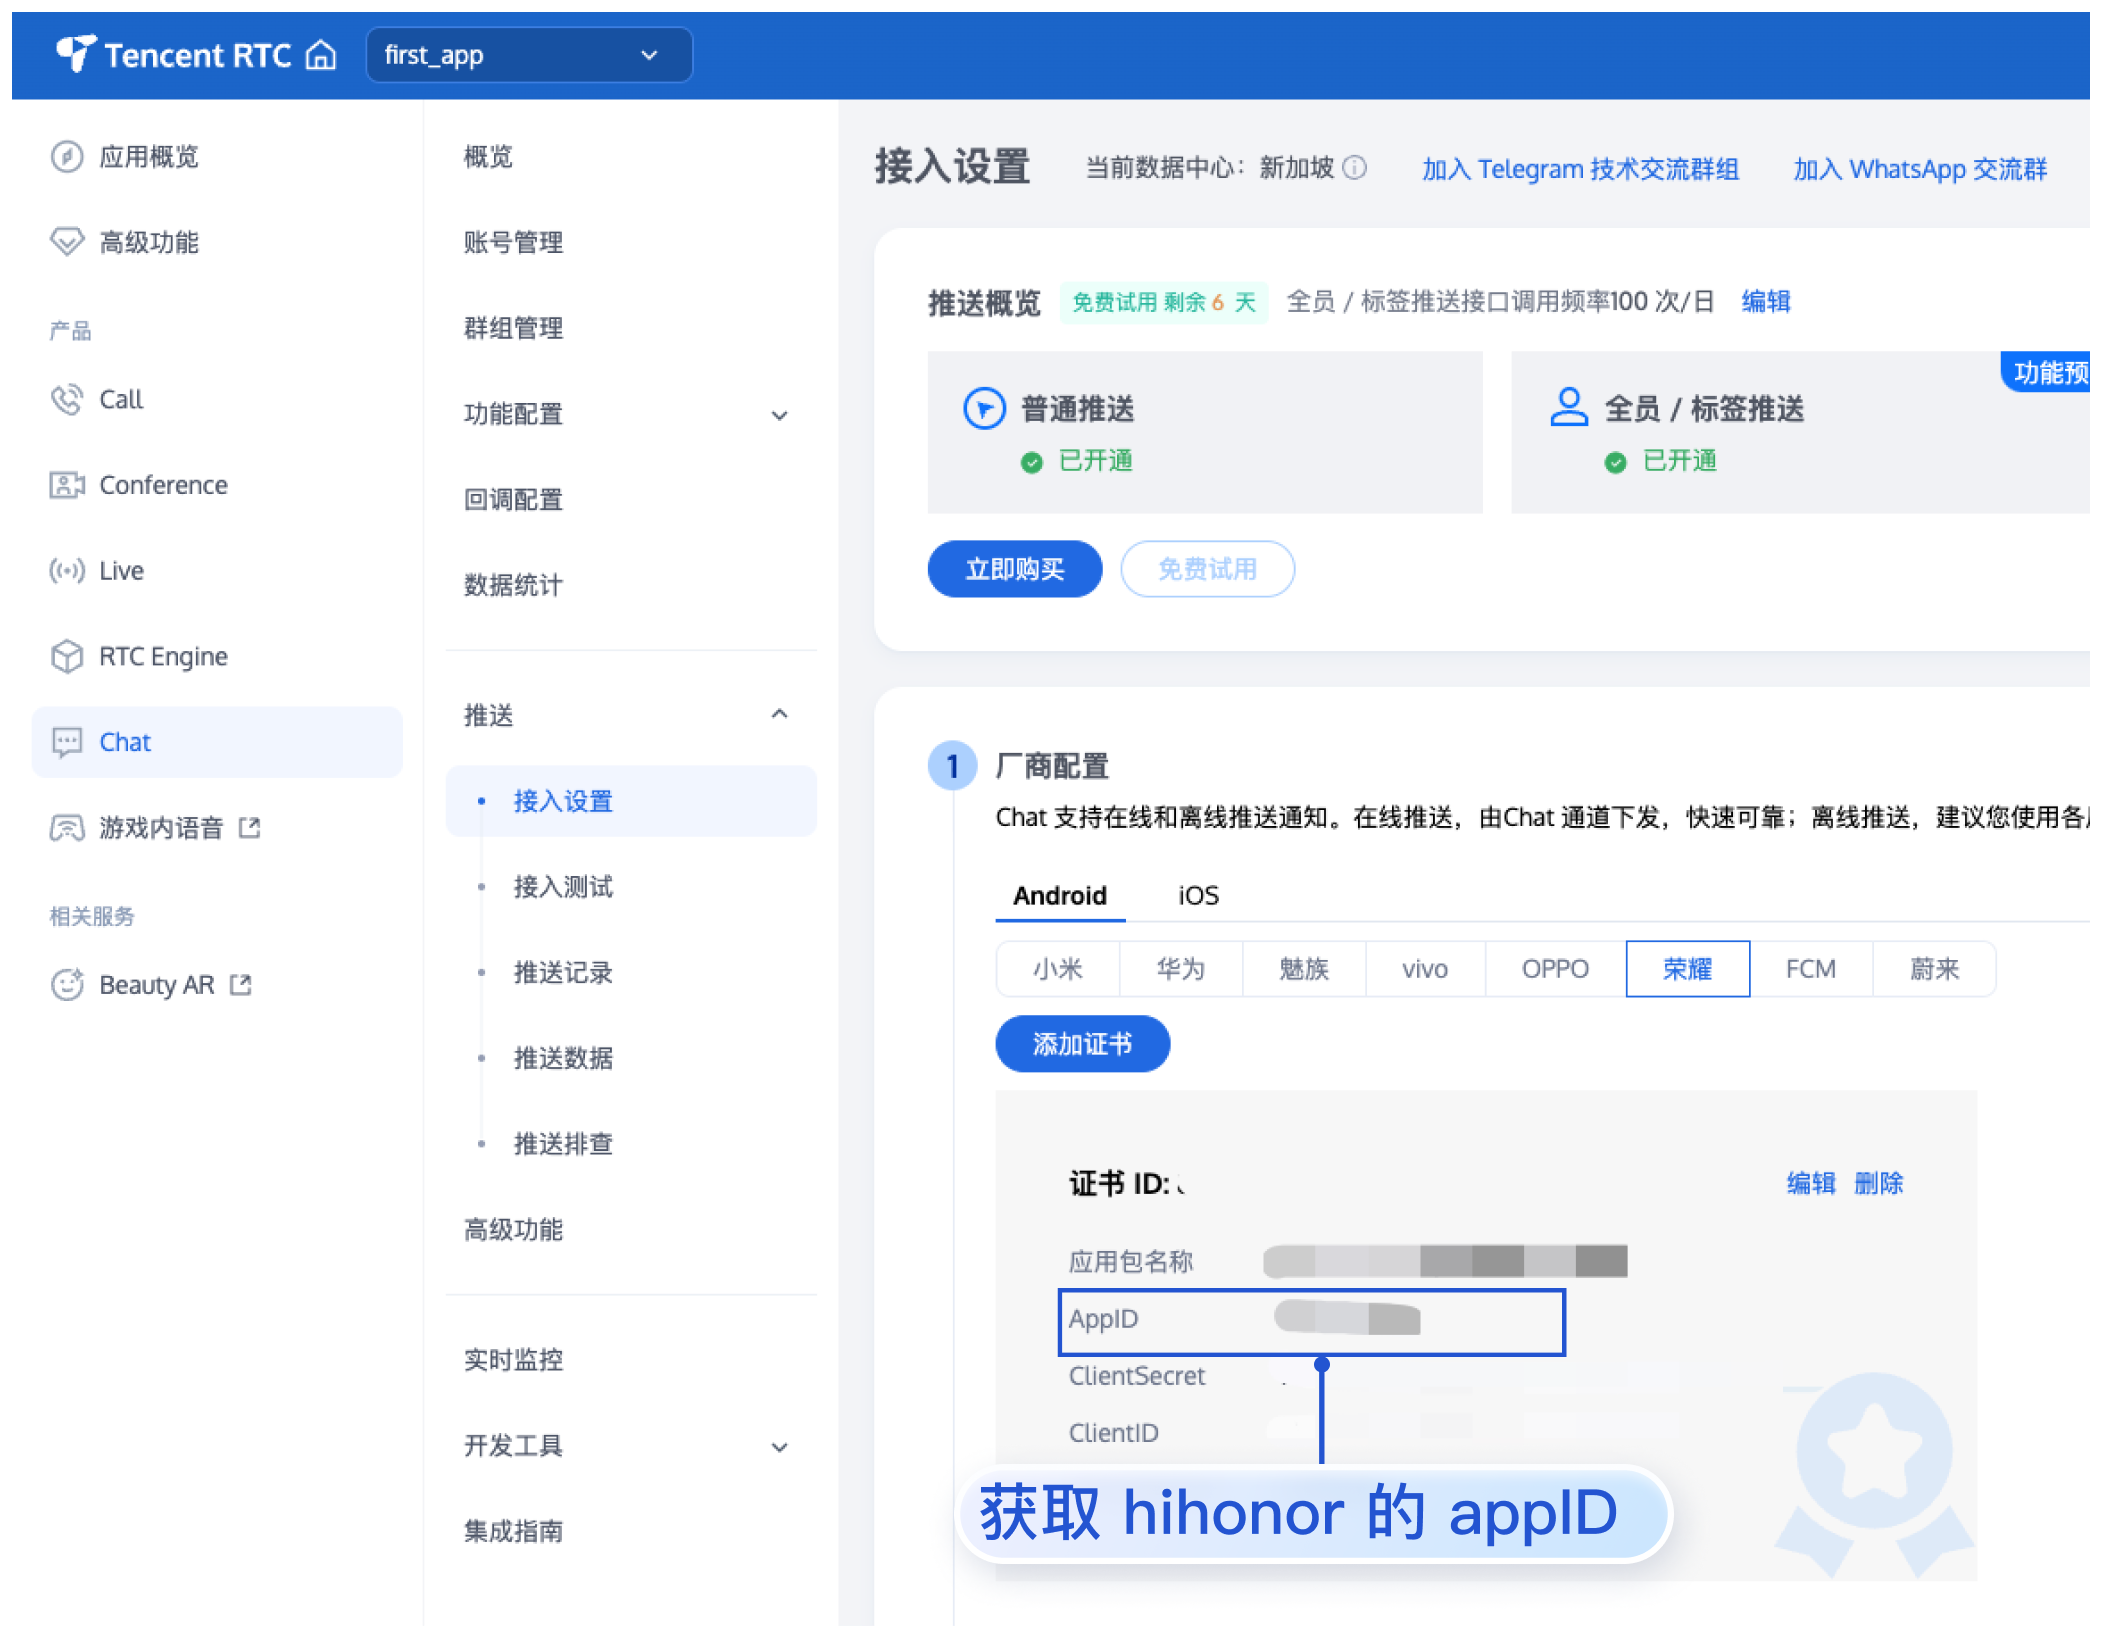Screen dimensions: 2102x1638
Task: Click the Tencent RTC home icon
Action: tap(320, 55)
